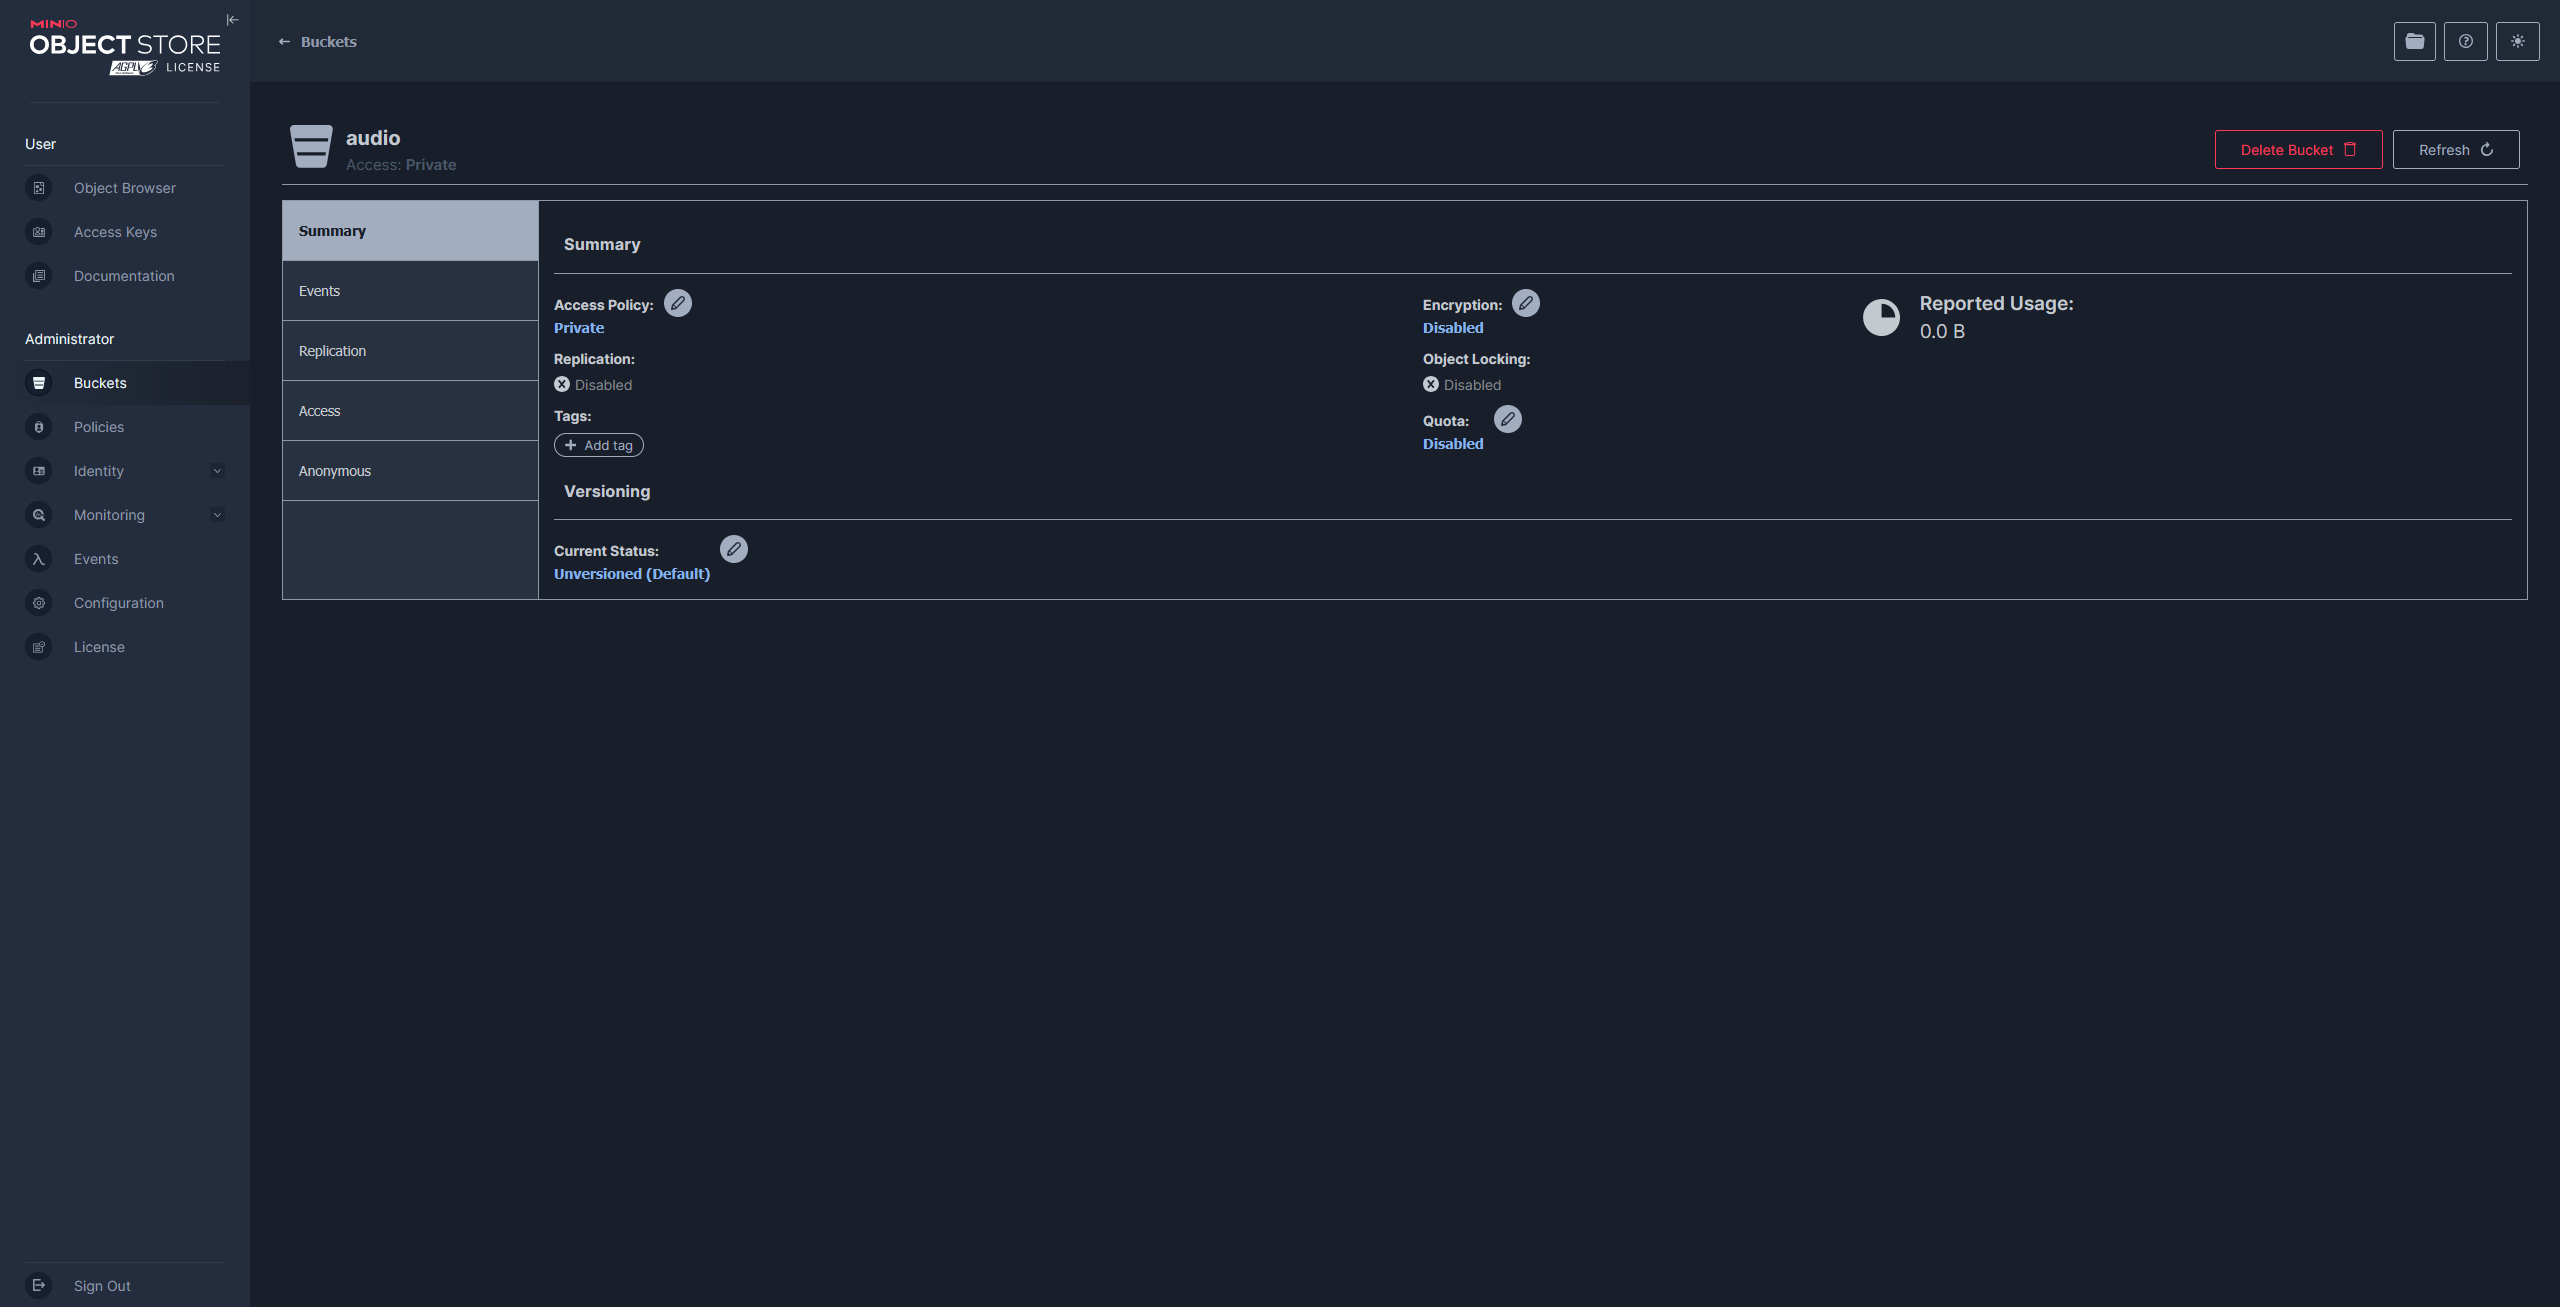Click the Buckets sidebar icon
Viewport: 2560px width, 1307px height.
pyautogui.click(x=39, y=383)
